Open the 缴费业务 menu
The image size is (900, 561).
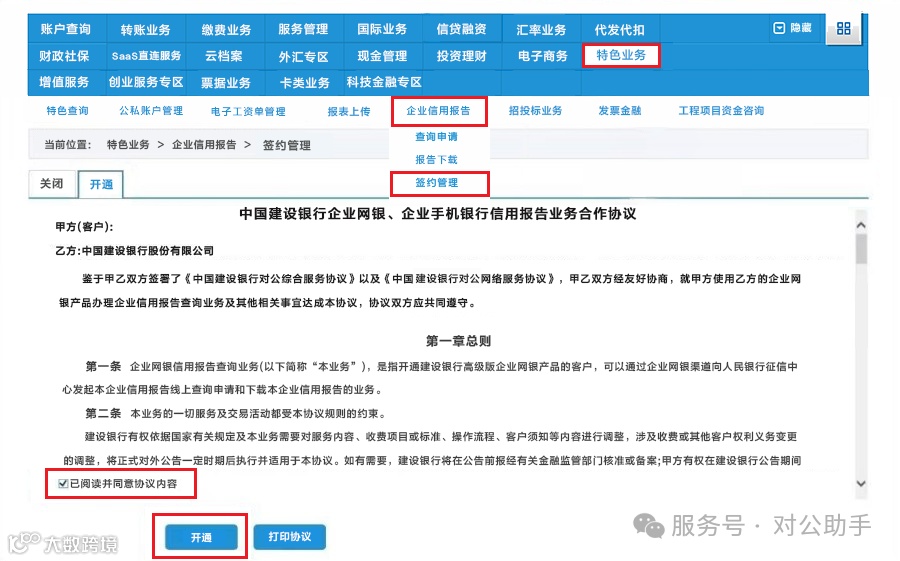pos(226,29)
